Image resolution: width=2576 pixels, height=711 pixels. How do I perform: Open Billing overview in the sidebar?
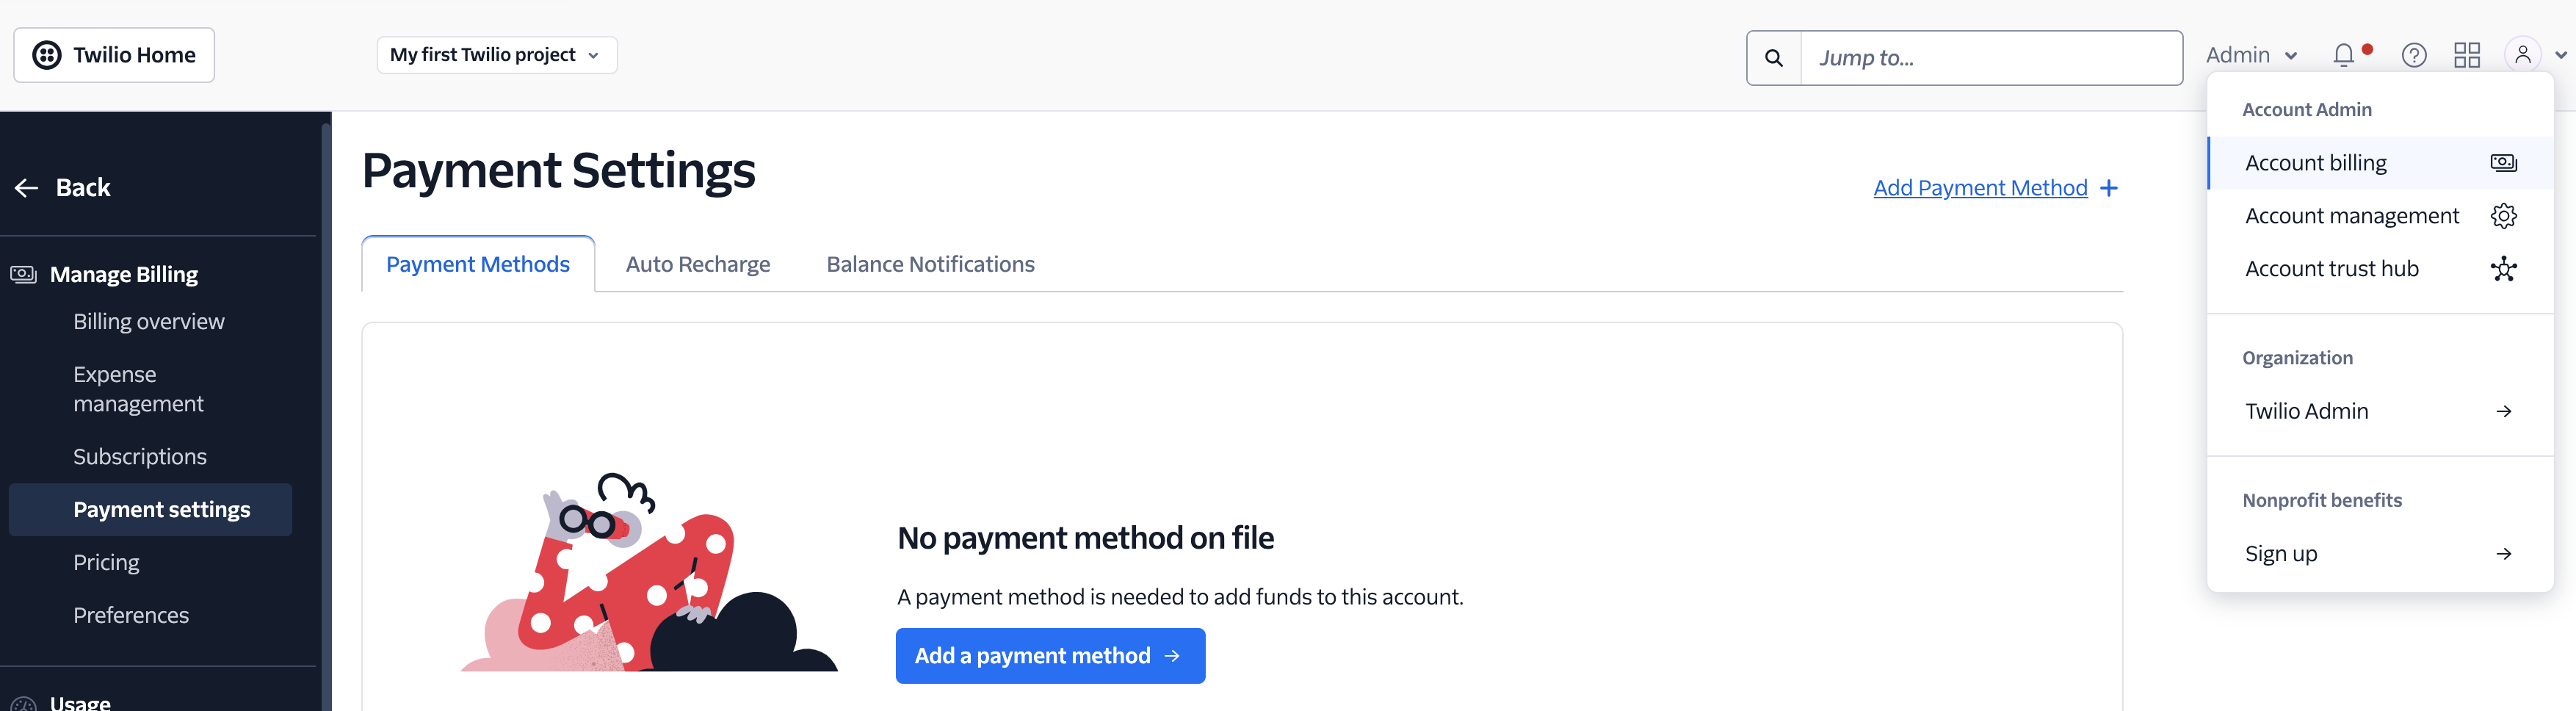149,322
